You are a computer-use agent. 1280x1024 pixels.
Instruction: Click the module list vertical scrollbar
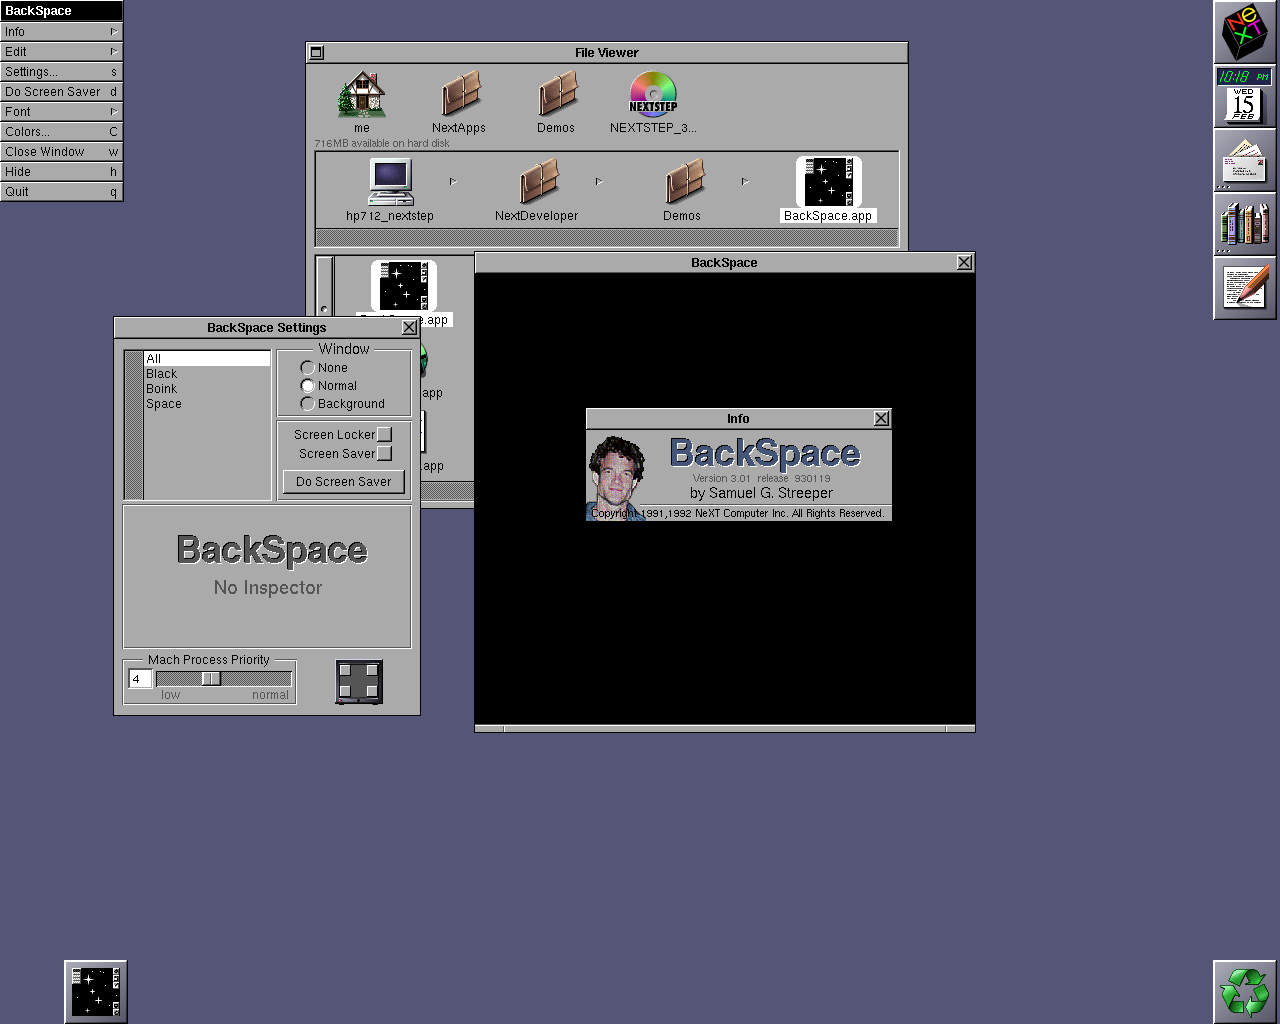point(134,425)
